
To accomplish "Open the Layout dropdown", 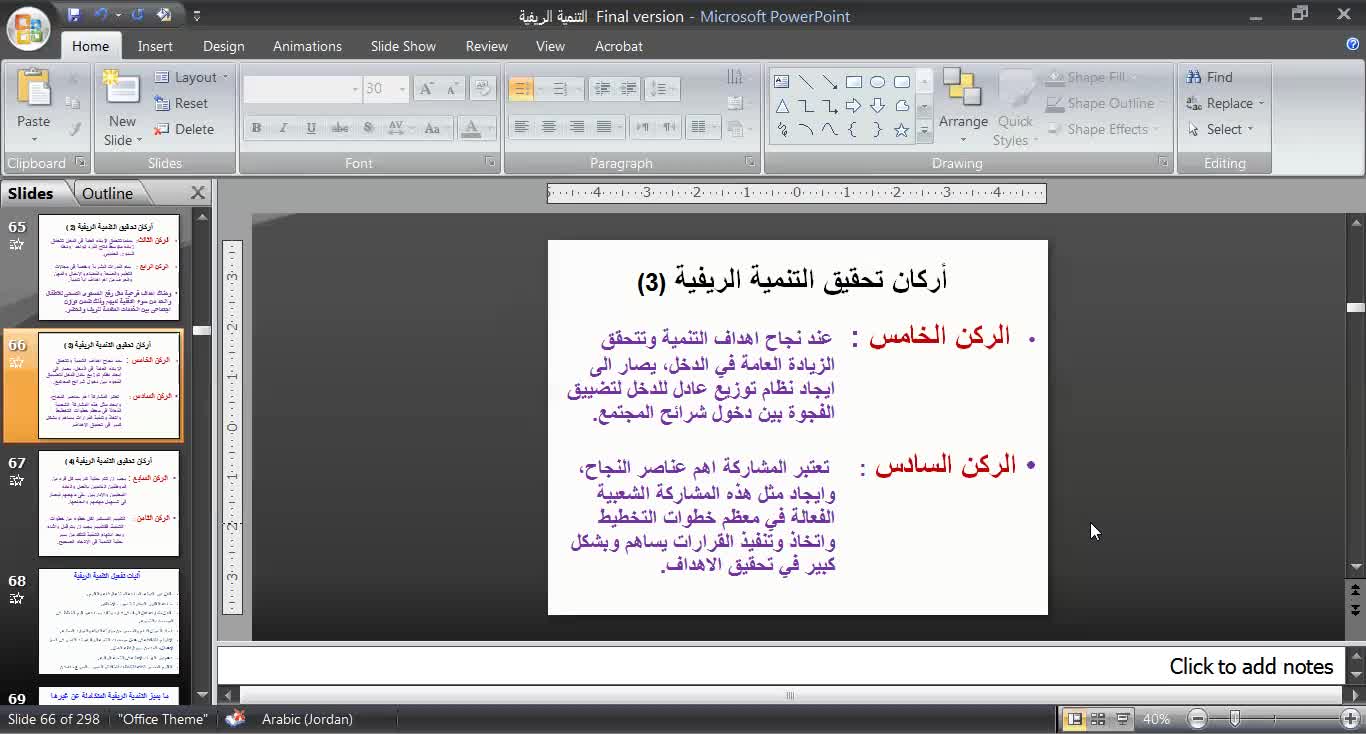I will pyautogui.click(x=191, y=77).
